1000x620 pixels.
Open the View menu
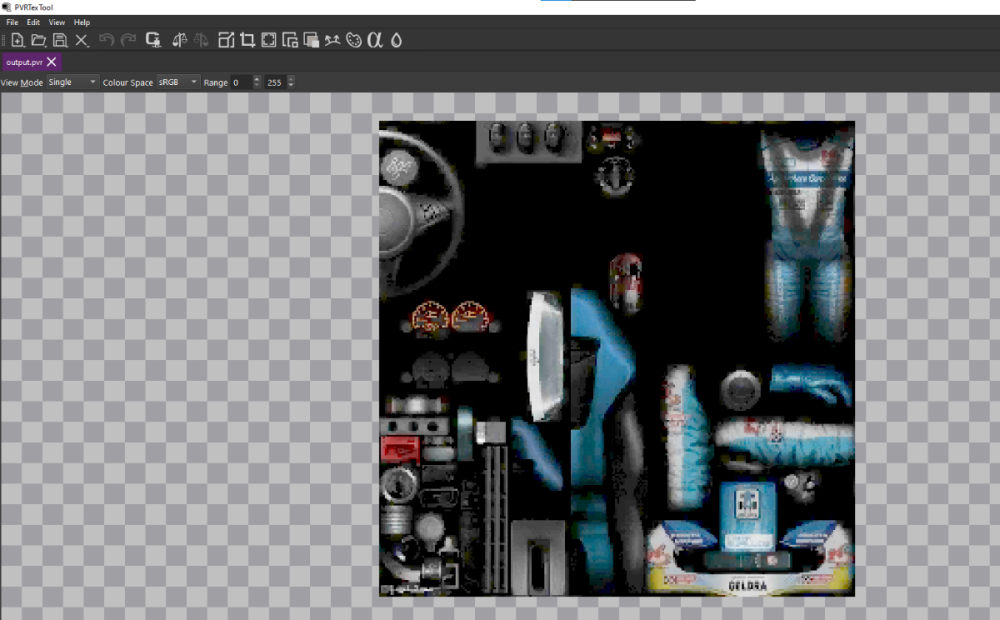56,21
